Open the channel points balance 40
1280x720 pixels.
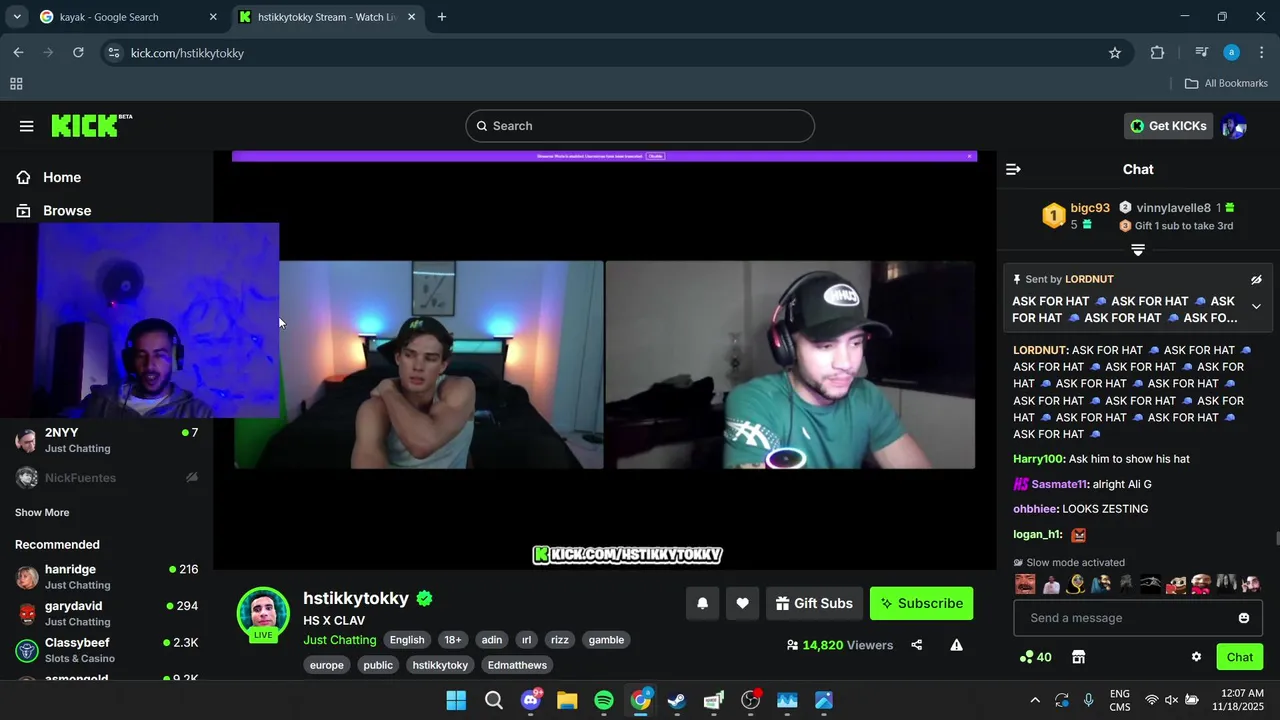(x=1035, y=657)
